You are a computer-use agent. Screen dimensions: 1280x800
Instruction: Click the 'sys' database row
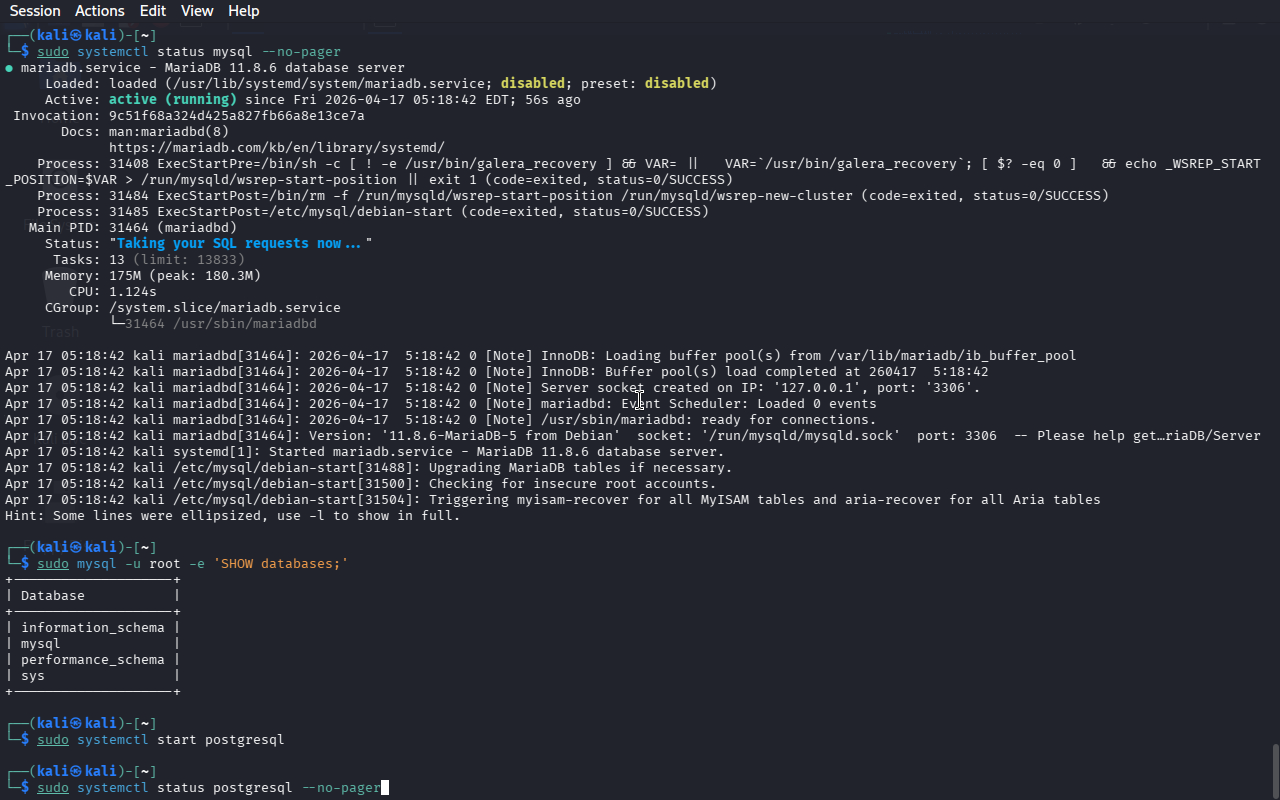[33, 675]
